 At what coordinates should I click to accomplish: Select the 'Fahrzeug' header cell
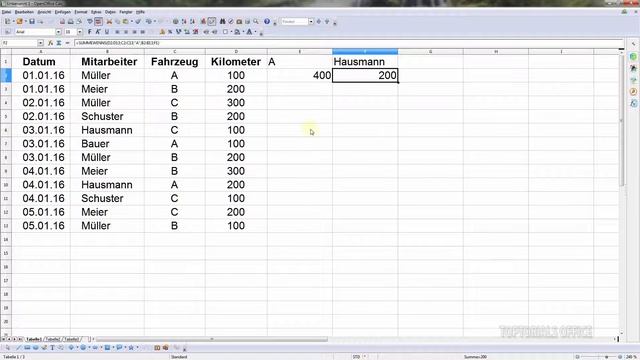click(175, 62)
